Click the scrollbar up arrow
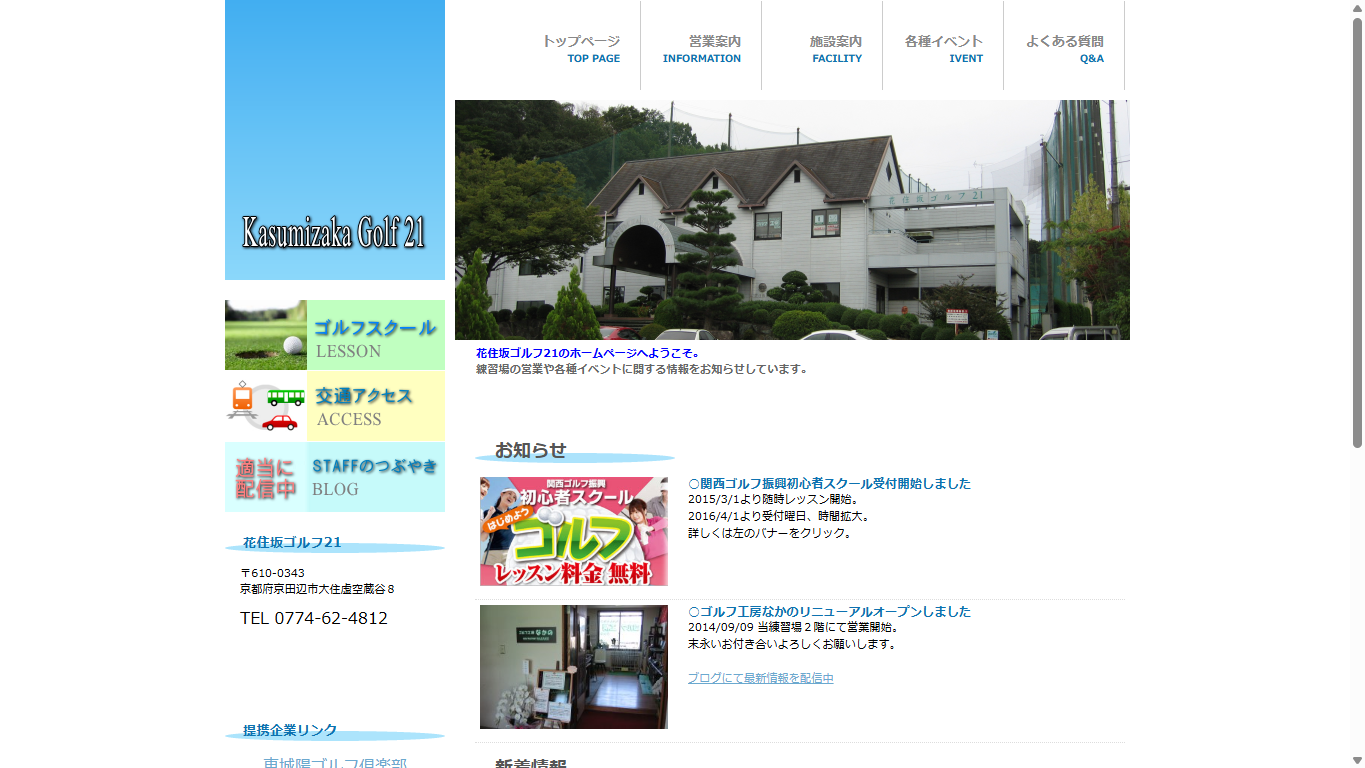The width and height of the screenshot is (1365, 768). (x=1357, y=8)
